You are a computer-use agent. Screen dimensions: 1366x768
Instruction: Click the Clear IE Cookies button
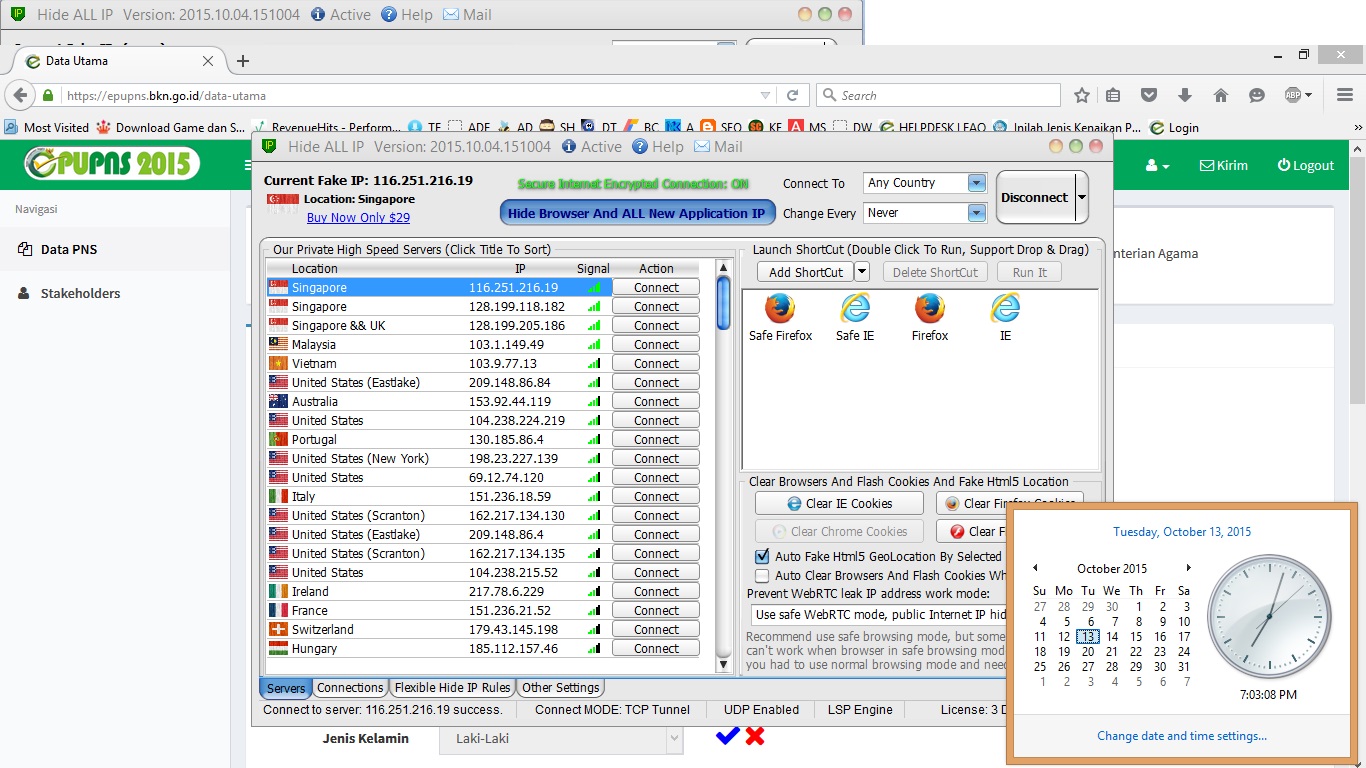(839, 504)
